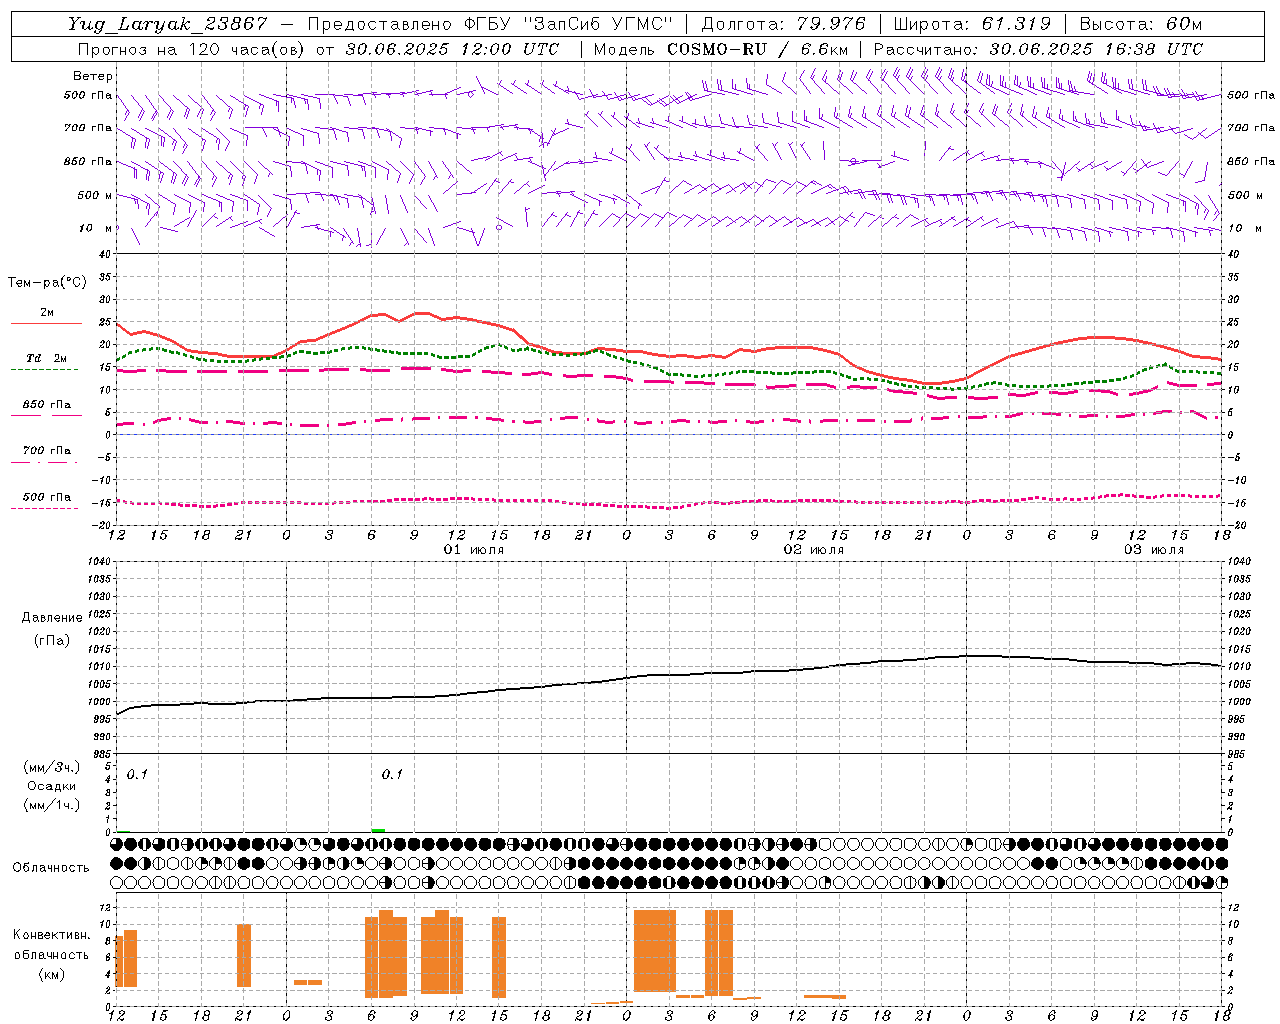Click the 'Модель COSMO-RU / 6.6км' label
Screen dimensions: 1280x1024
click(720, 49)
